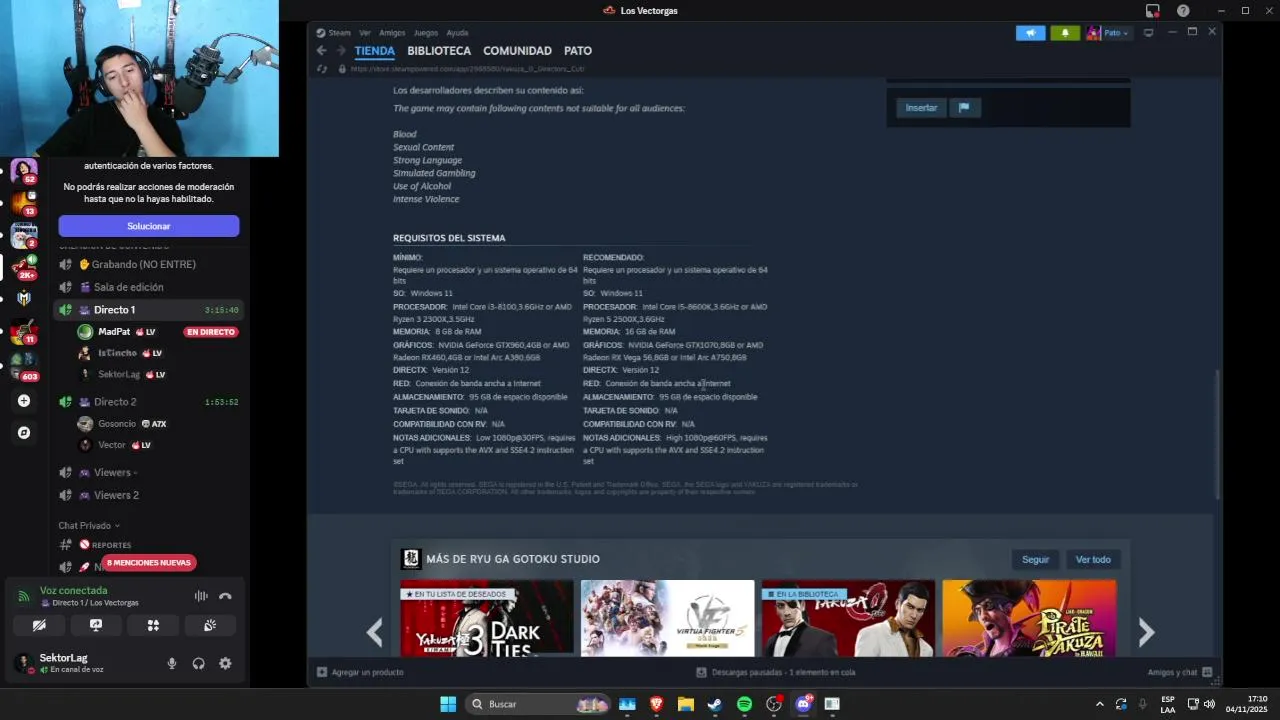1280x720 pixels.
Task: Open Discord user settings gear
Action: (225, 663)
